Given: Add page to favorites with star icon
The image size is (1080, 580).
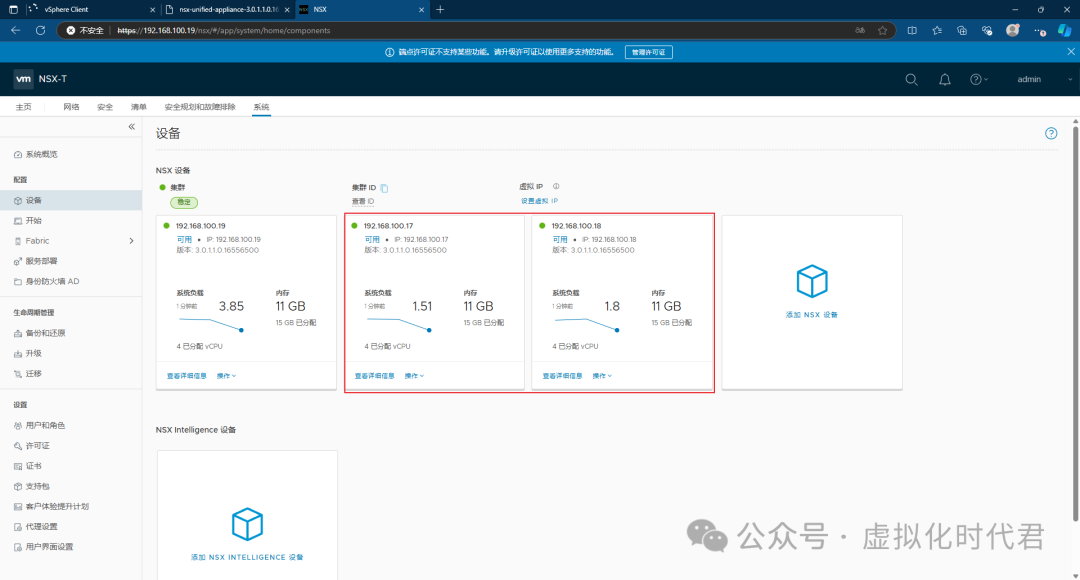Looking at the screenshot, I should tap(882, 30).
